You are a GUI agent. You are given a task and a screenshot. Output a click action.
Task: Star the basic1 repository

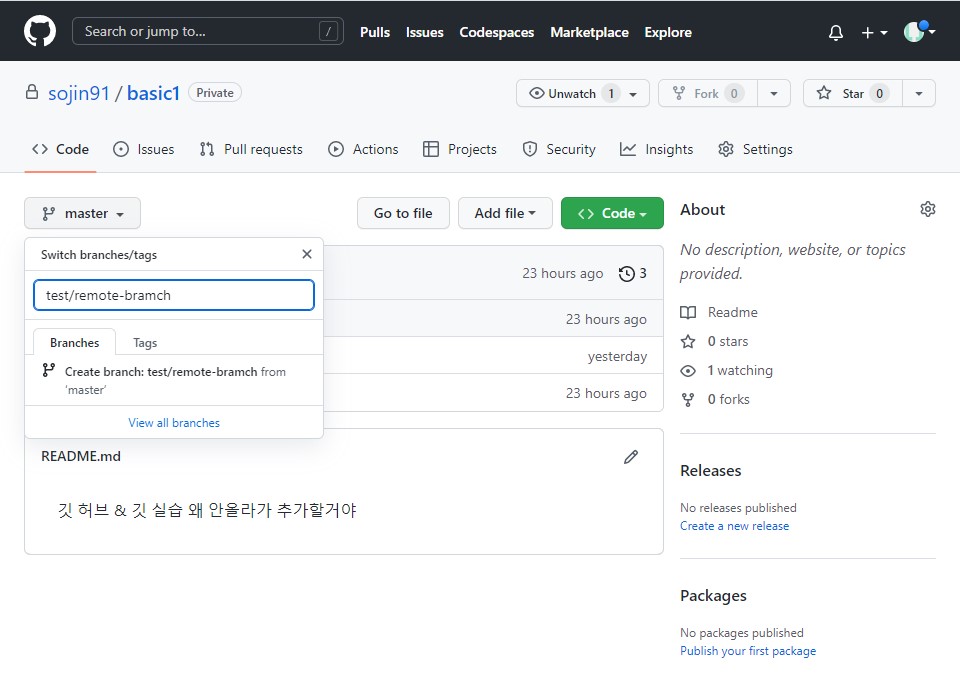tap(852, 94)
